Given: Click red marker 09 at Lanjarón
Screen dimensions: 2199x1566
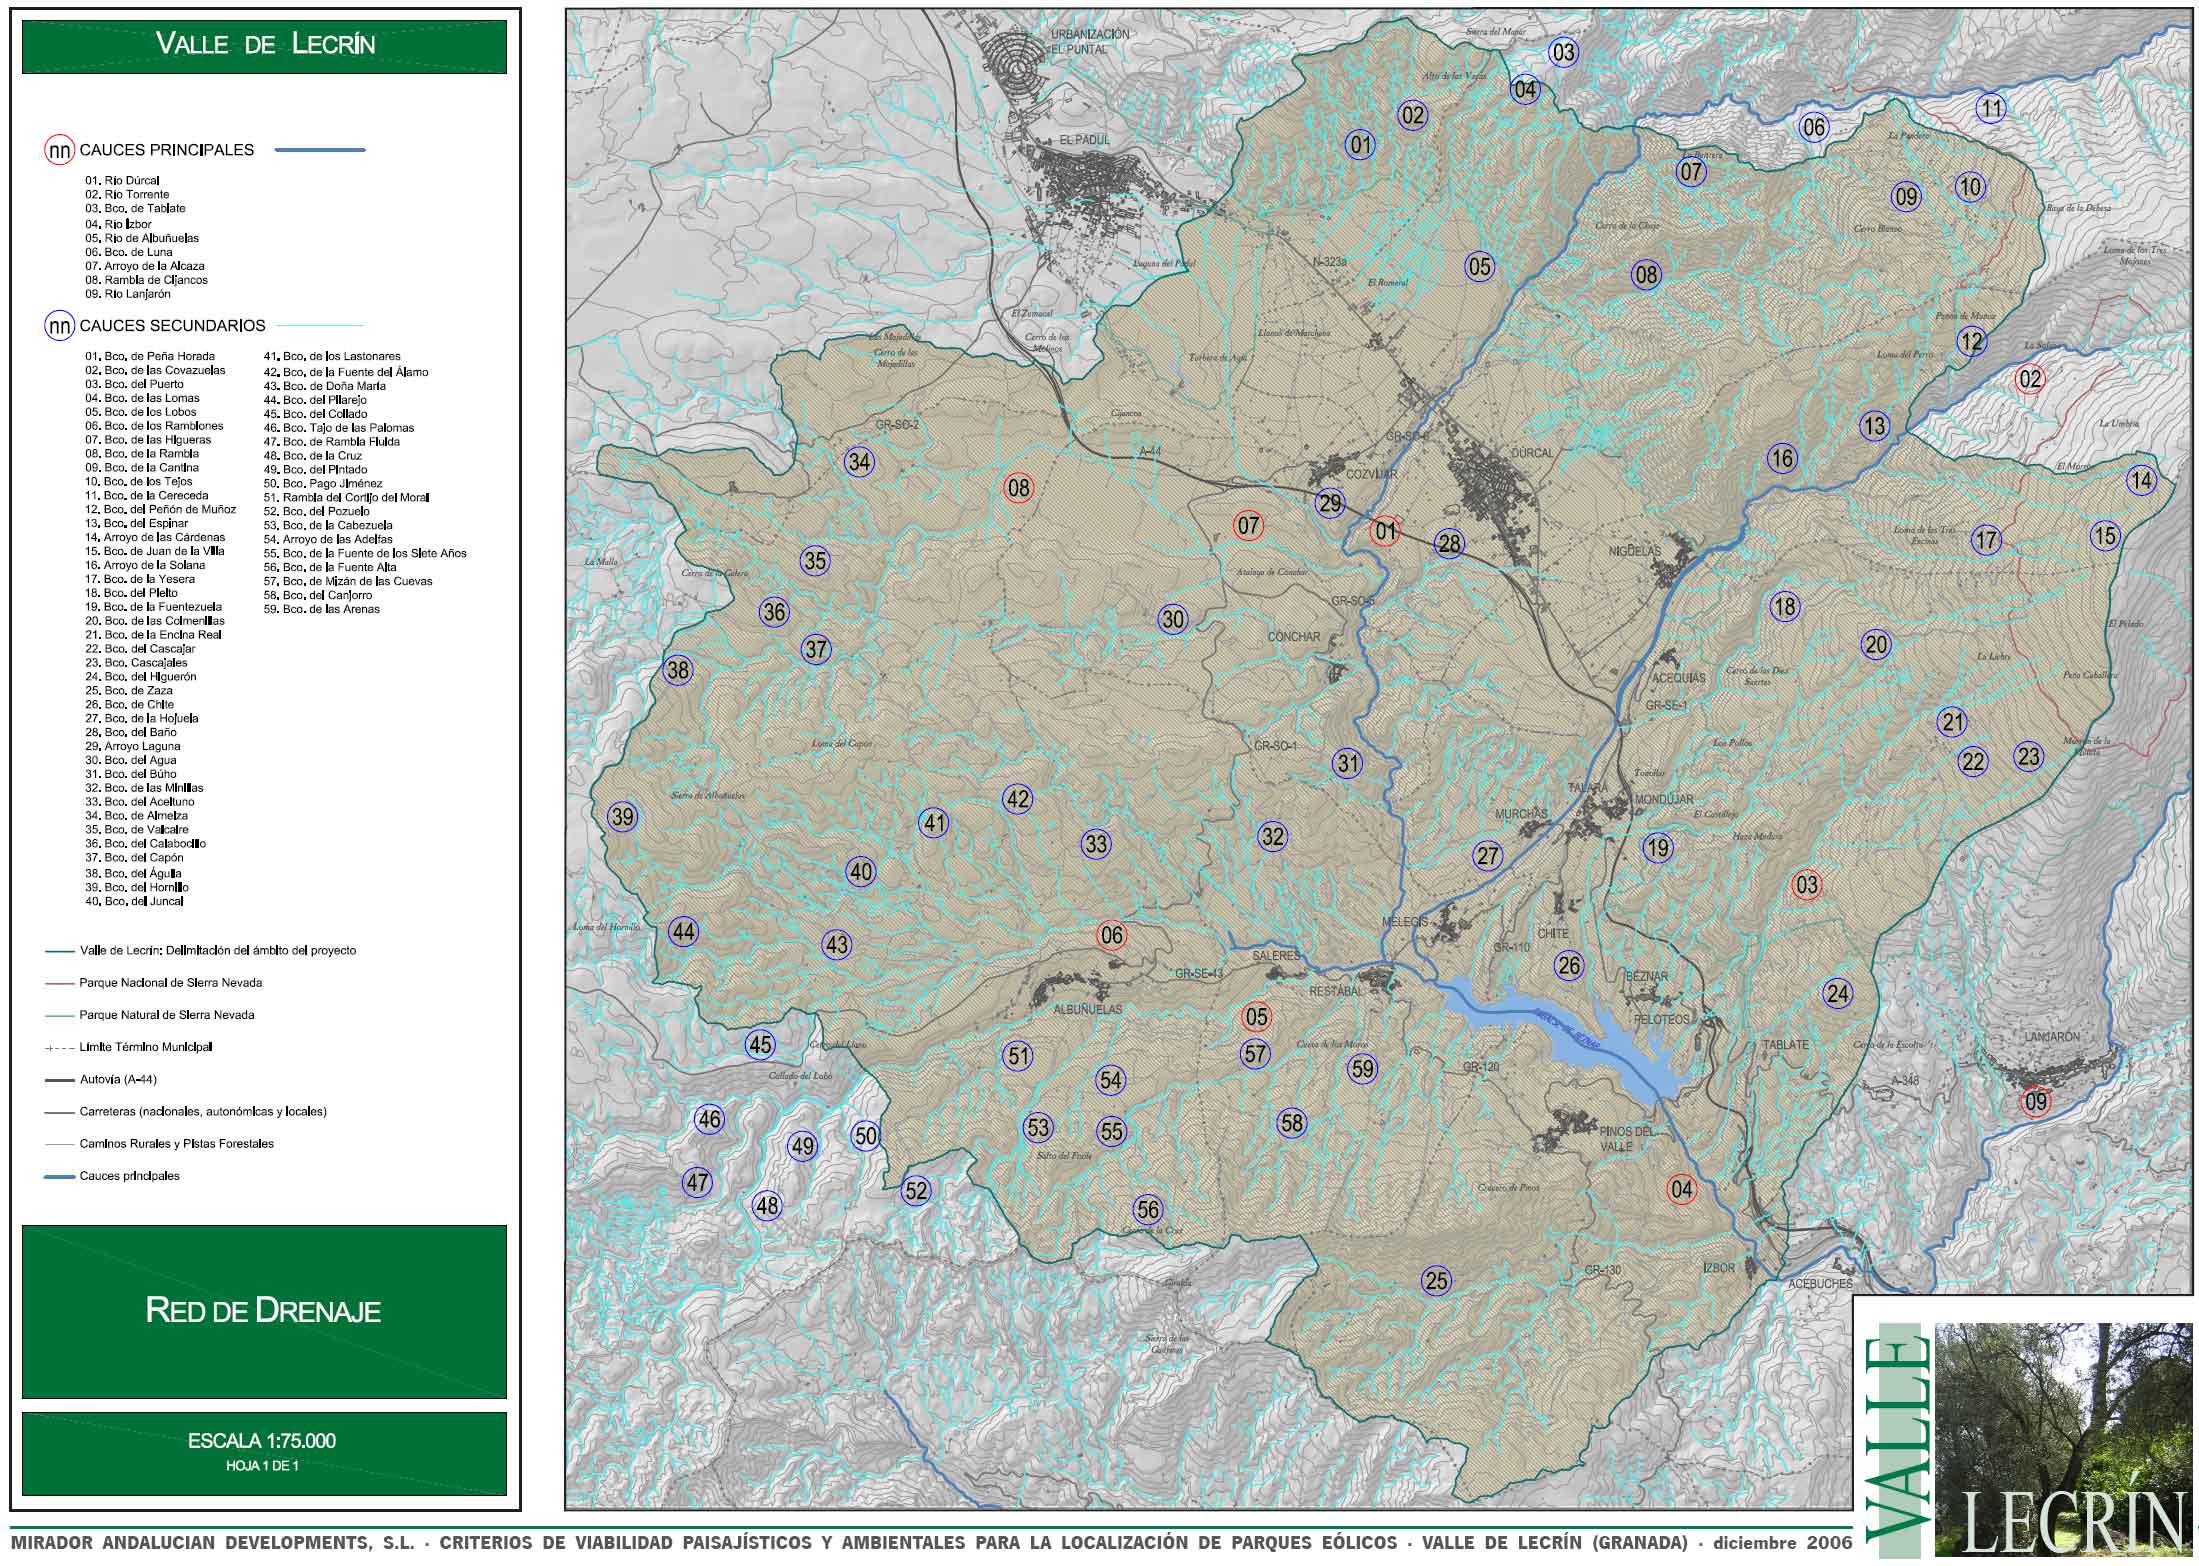Looking at the screenshot, I should pos(2036,1103).
